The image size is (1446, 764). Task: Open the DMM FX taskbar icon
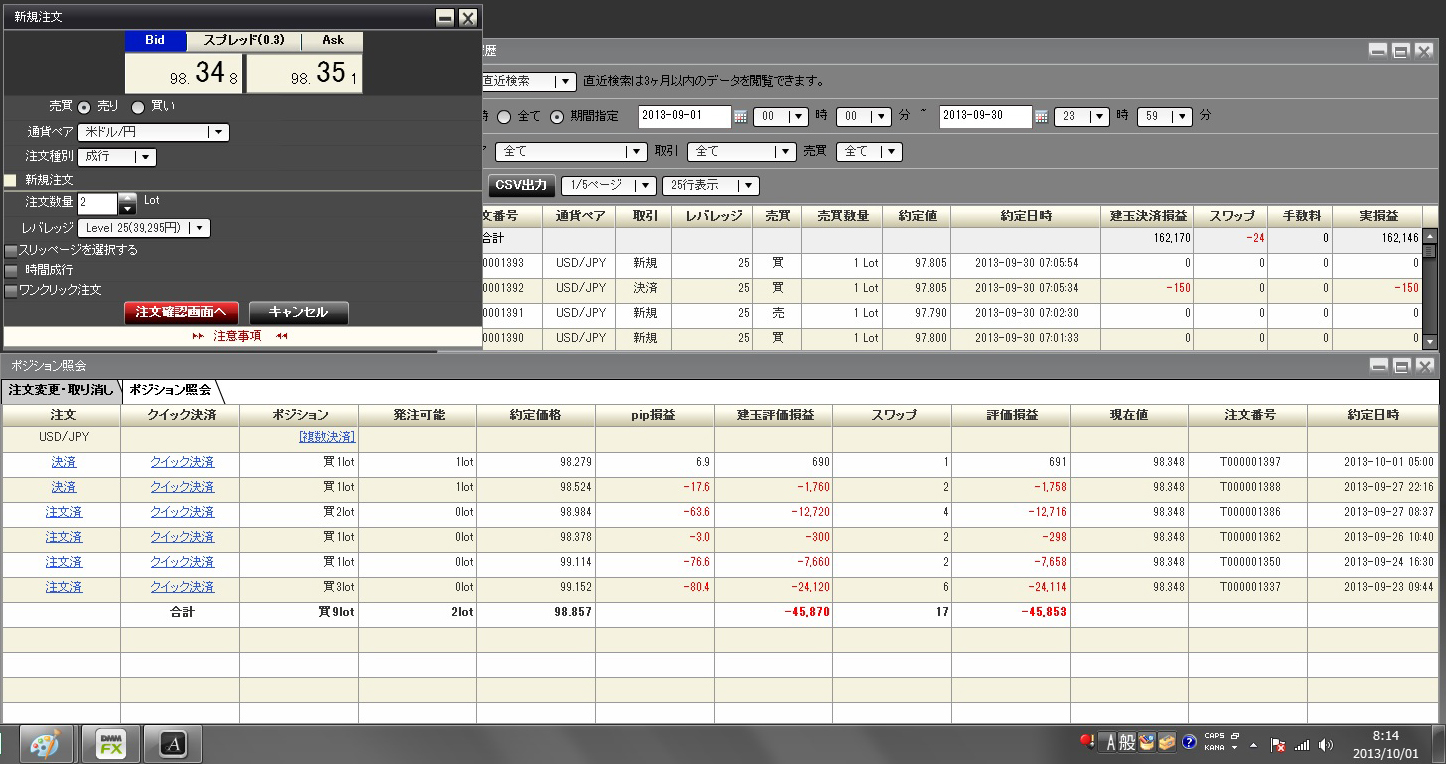[x=111, y=744]
